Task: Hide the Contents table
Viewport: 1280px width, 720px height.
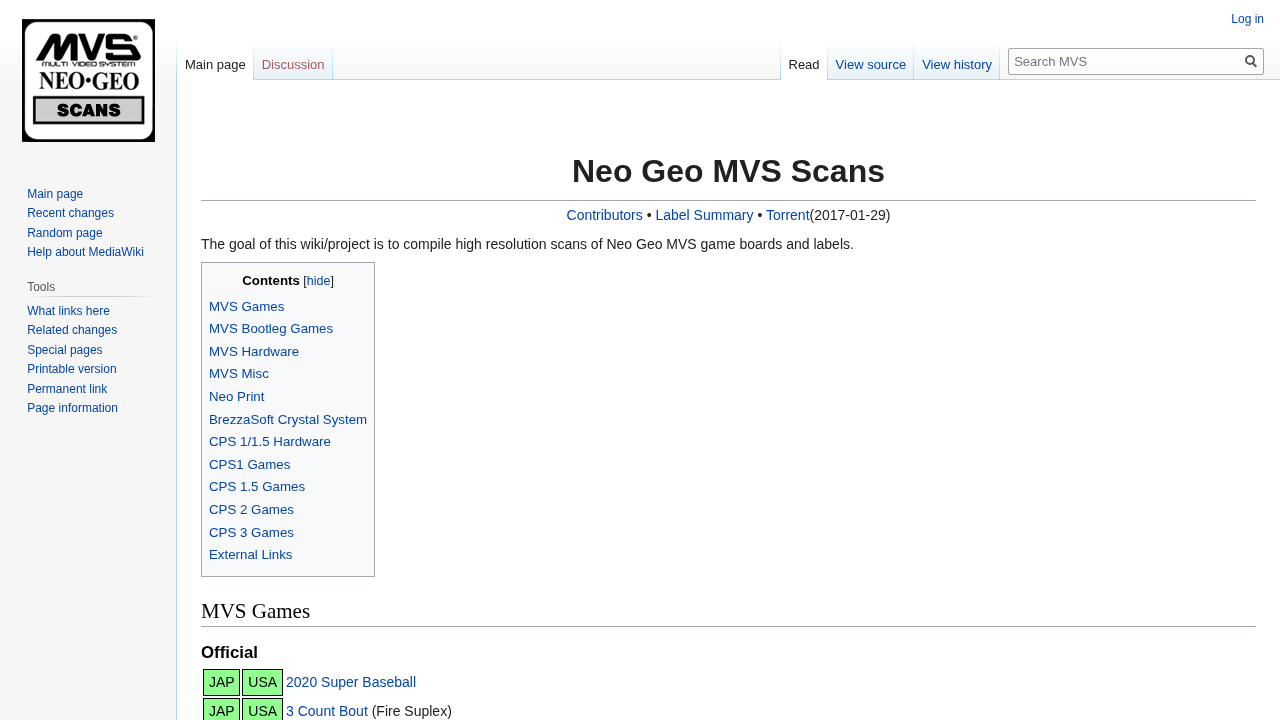Action: 318,281
